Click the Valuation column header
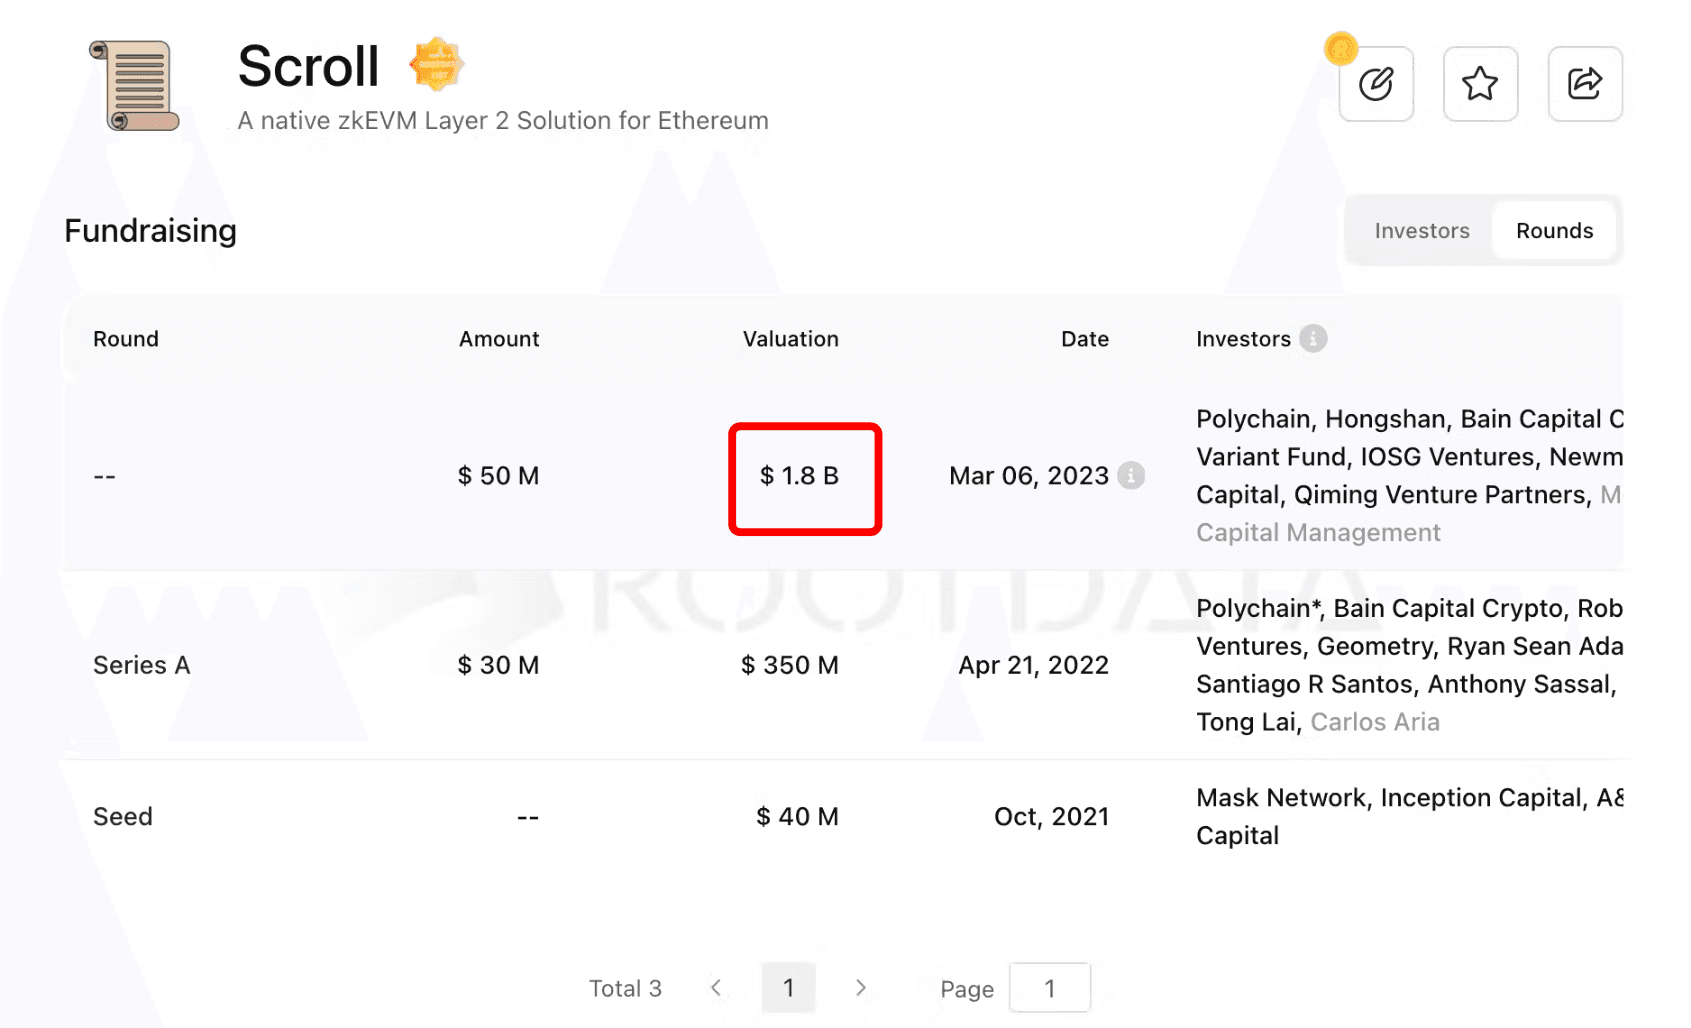This screenshot has height=1028, width=1691. pos(790,339)
